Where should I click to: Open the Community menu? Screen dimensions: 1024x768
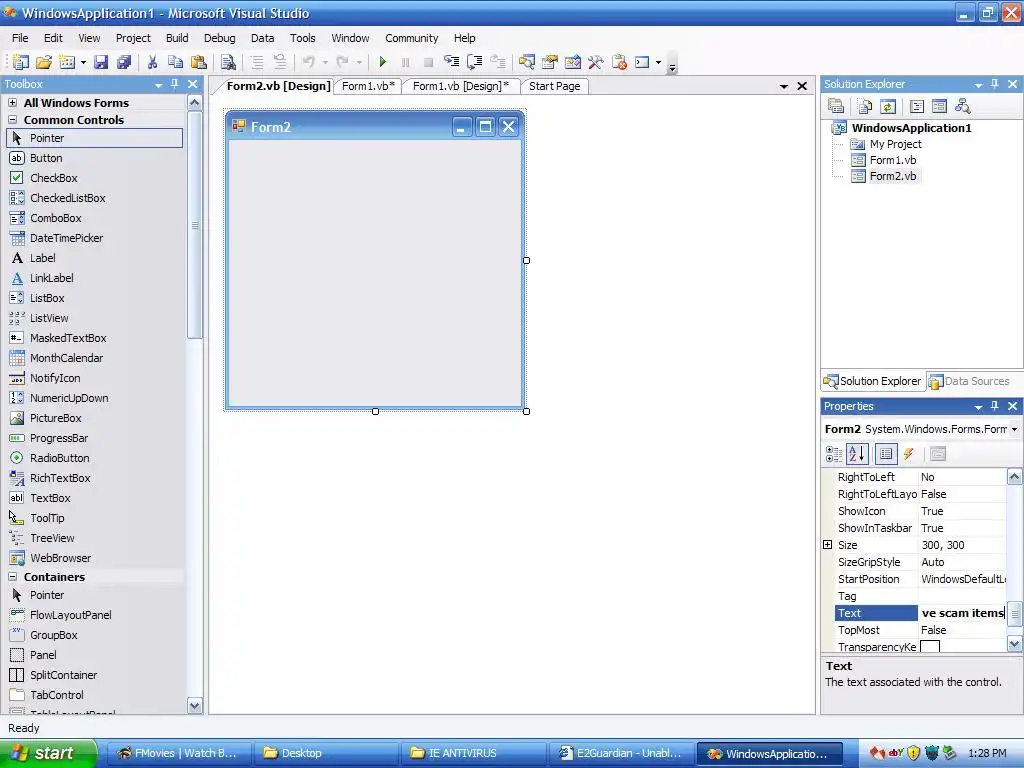(x=411, y=38)
